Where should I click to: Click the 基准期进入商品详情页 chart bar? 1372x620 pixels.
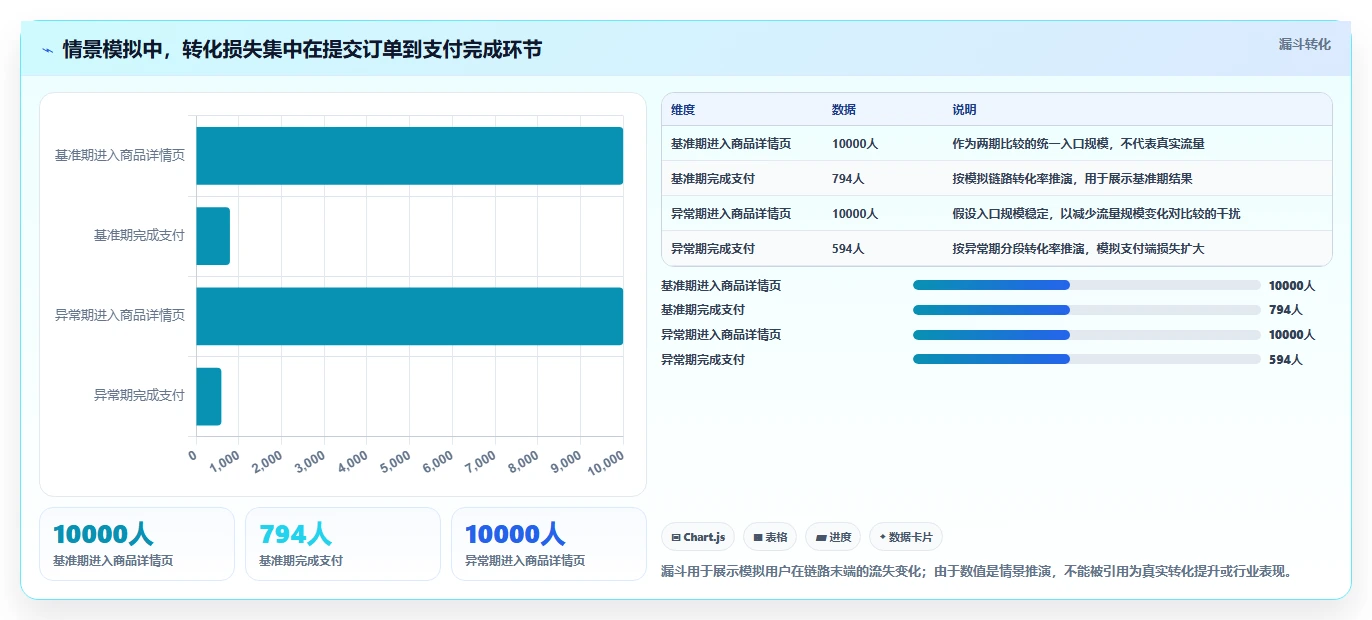(410, 156)
